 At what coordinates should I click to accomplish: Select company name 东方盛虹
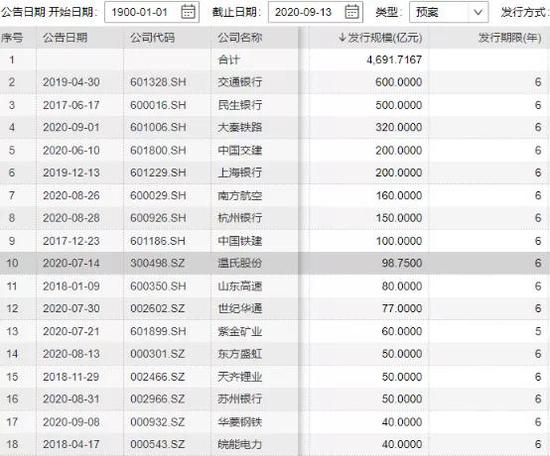[x=240, y=354]
